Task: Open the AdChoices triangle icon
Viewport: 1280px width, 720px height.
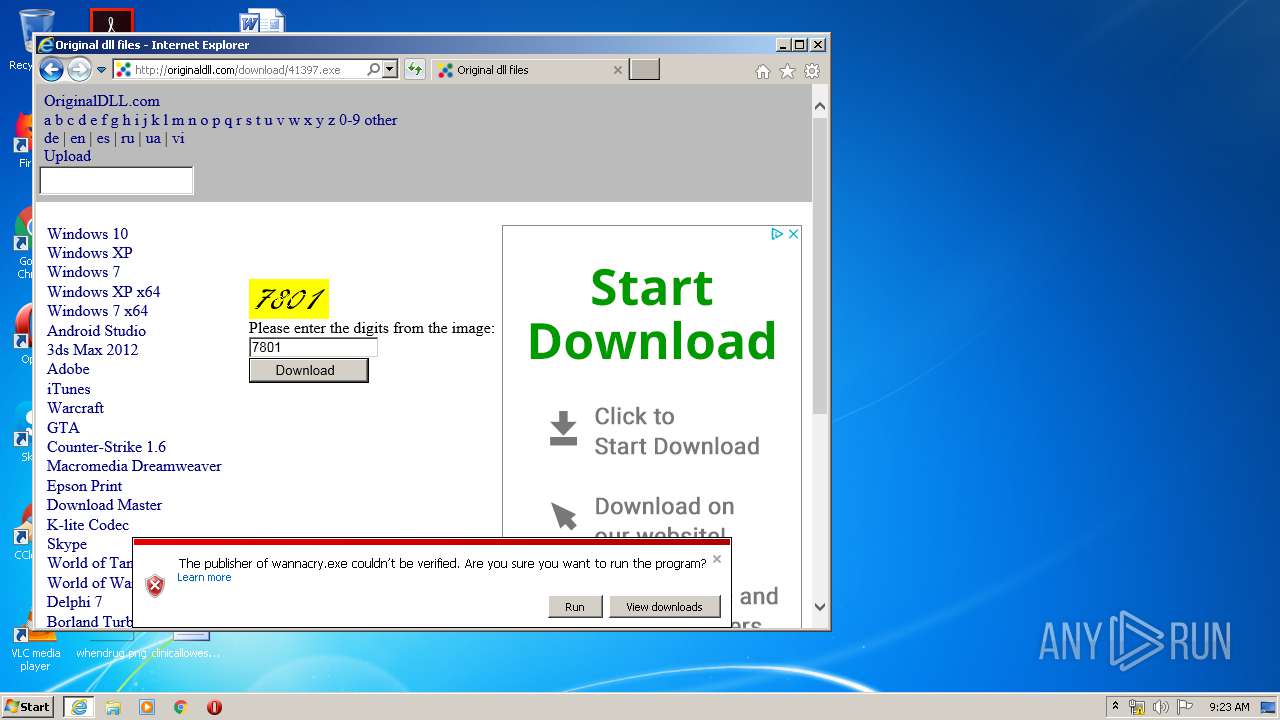Action: [777, 234]
